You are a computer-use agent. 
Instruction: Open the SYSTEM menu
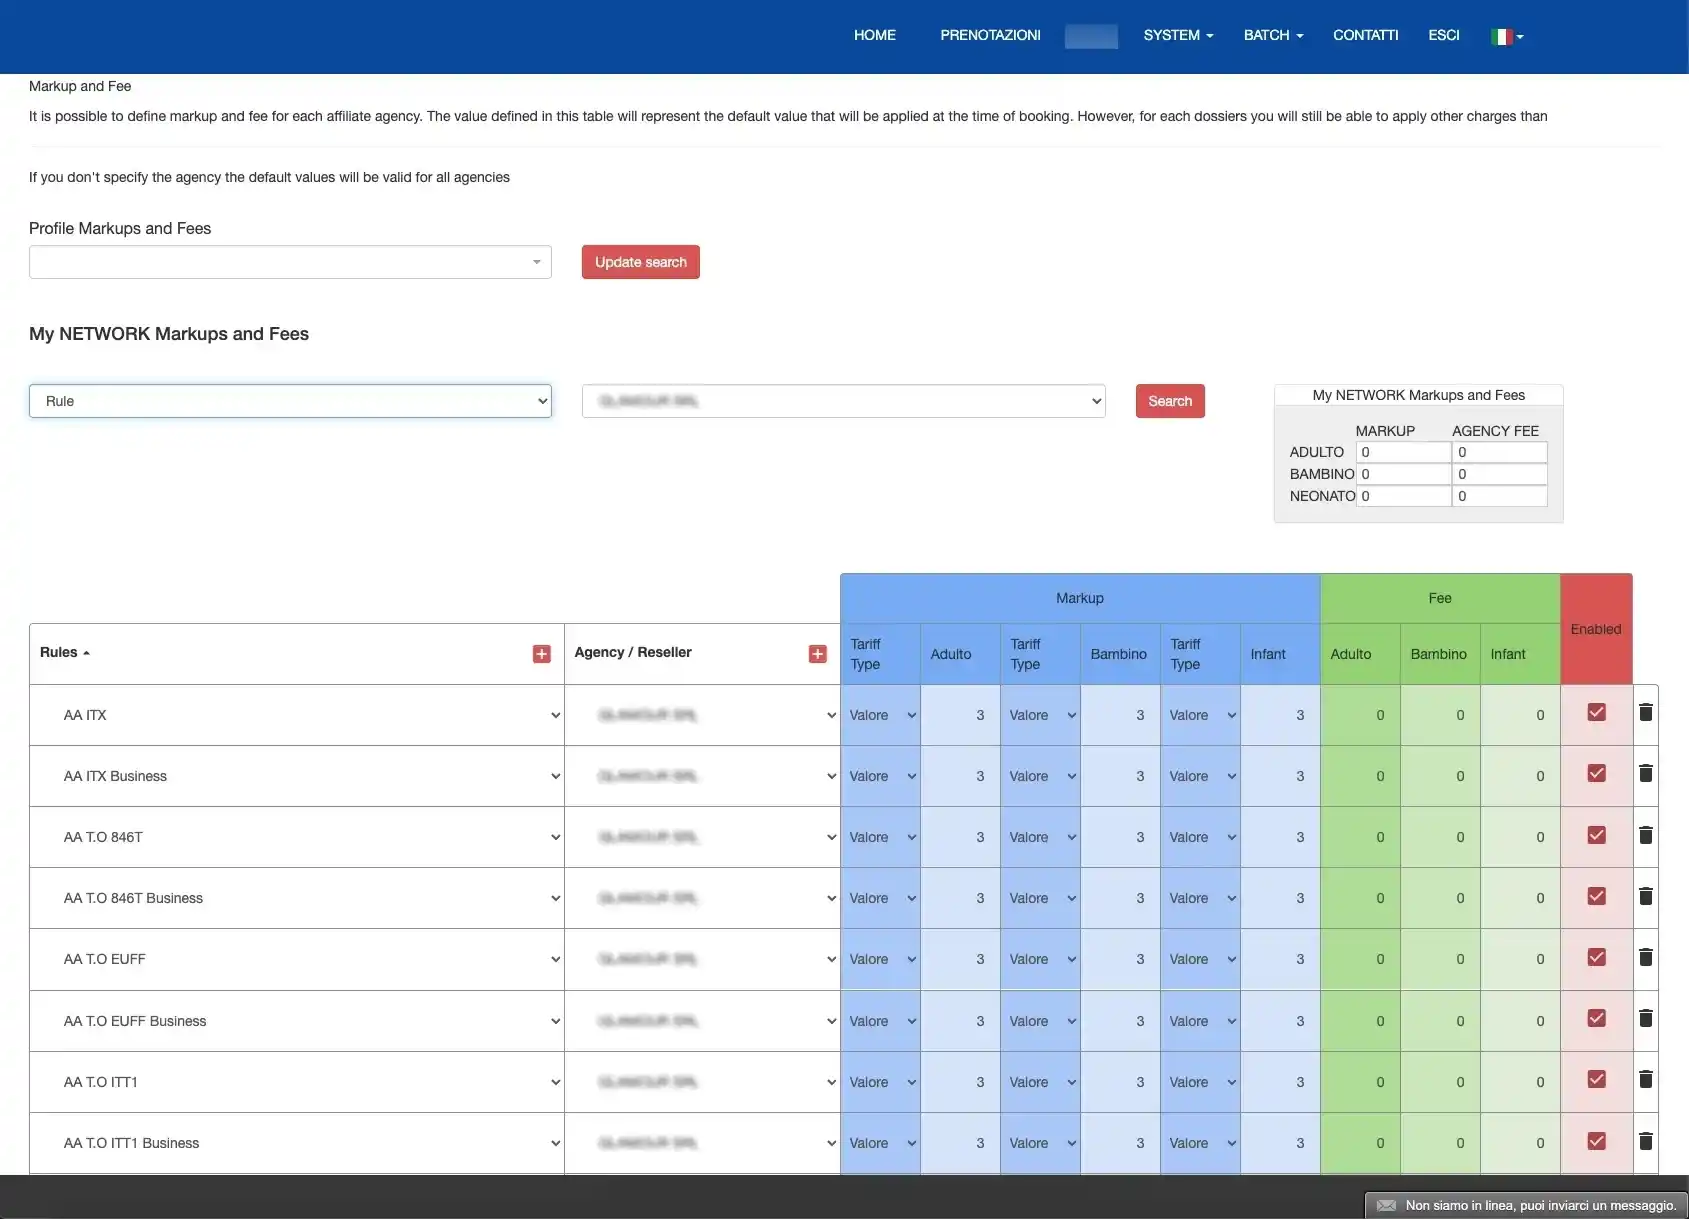(1177, 35)
